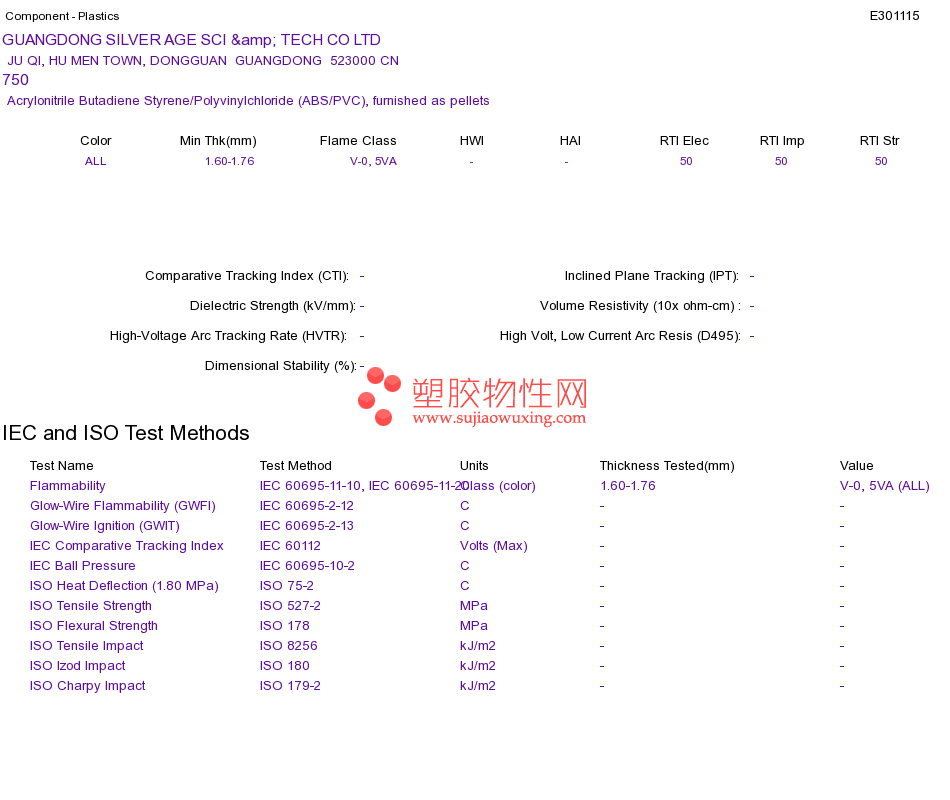Open the Flammability test name link
Screen dimensions: 950x800
pyautogui.click(x=68, y=486)
